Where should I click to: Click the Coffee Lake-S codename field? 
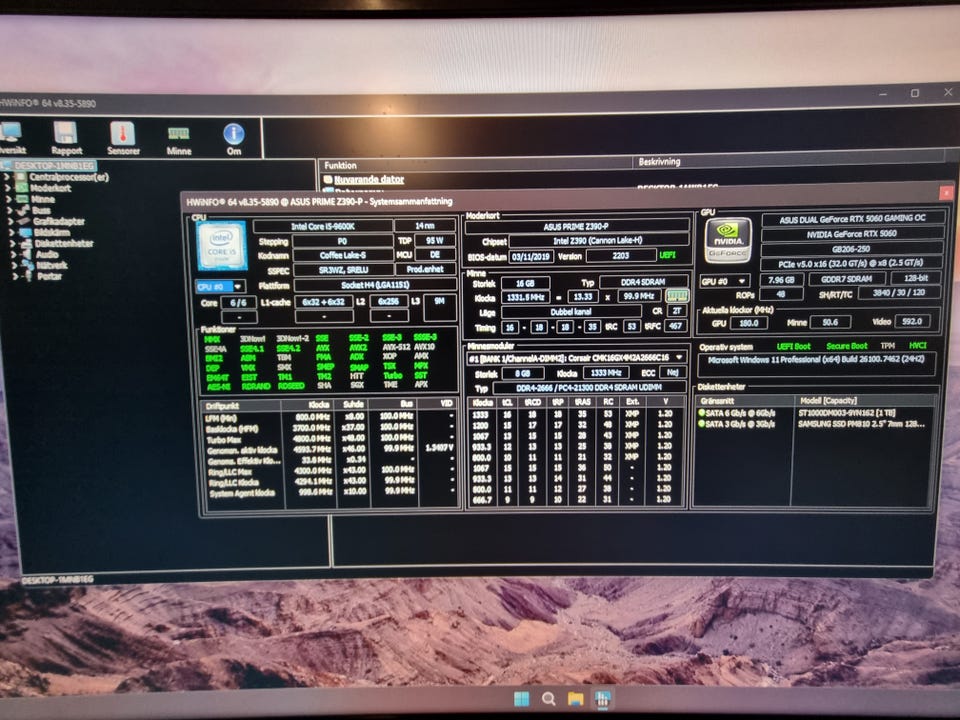[343, 255]
